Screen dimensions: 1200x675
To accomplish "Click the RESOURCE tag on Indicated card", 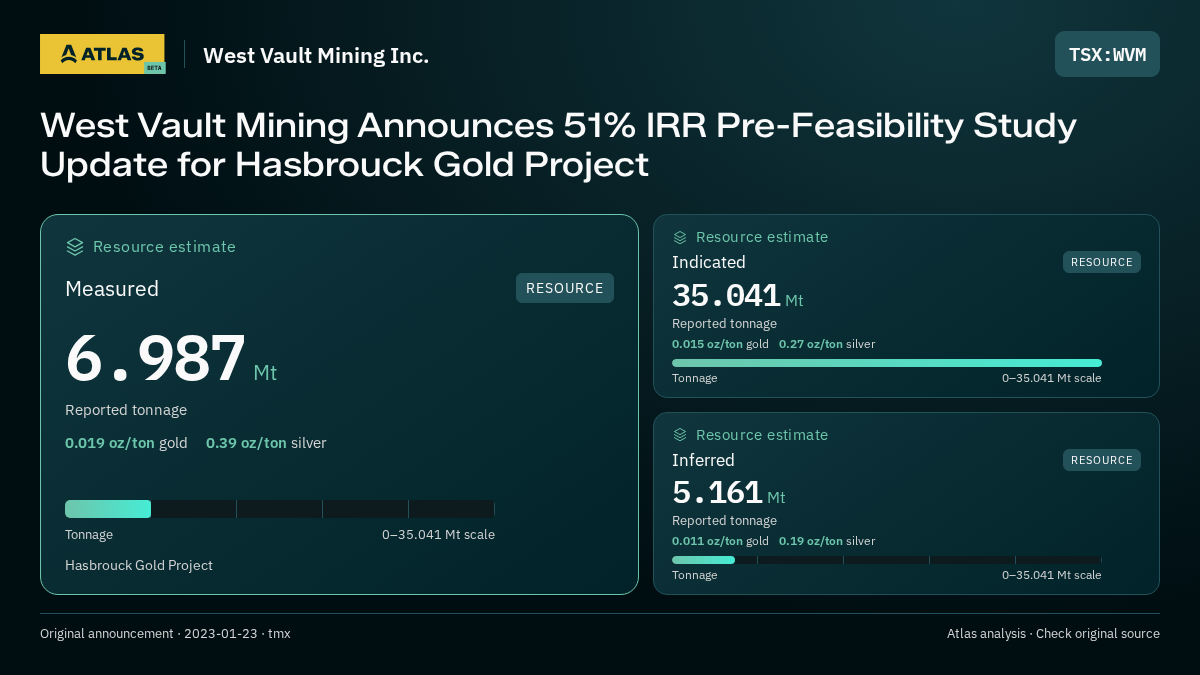I will (x=1101, y=262).
